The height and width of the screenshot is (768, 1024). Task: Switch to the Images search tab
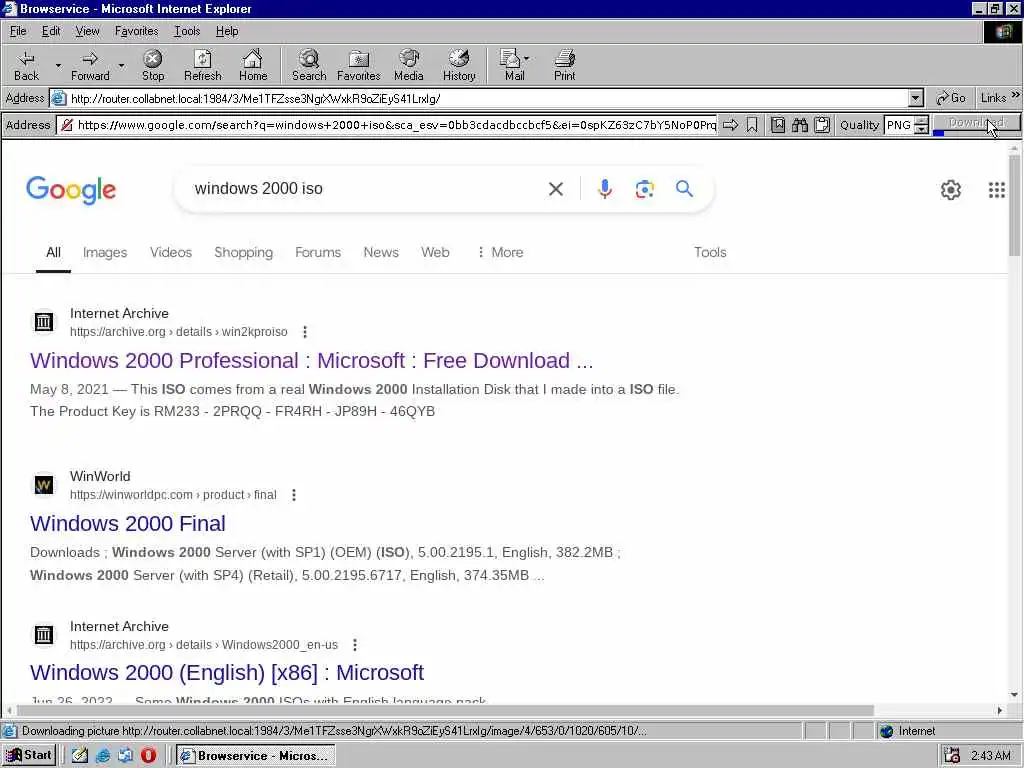pos(104,252)
